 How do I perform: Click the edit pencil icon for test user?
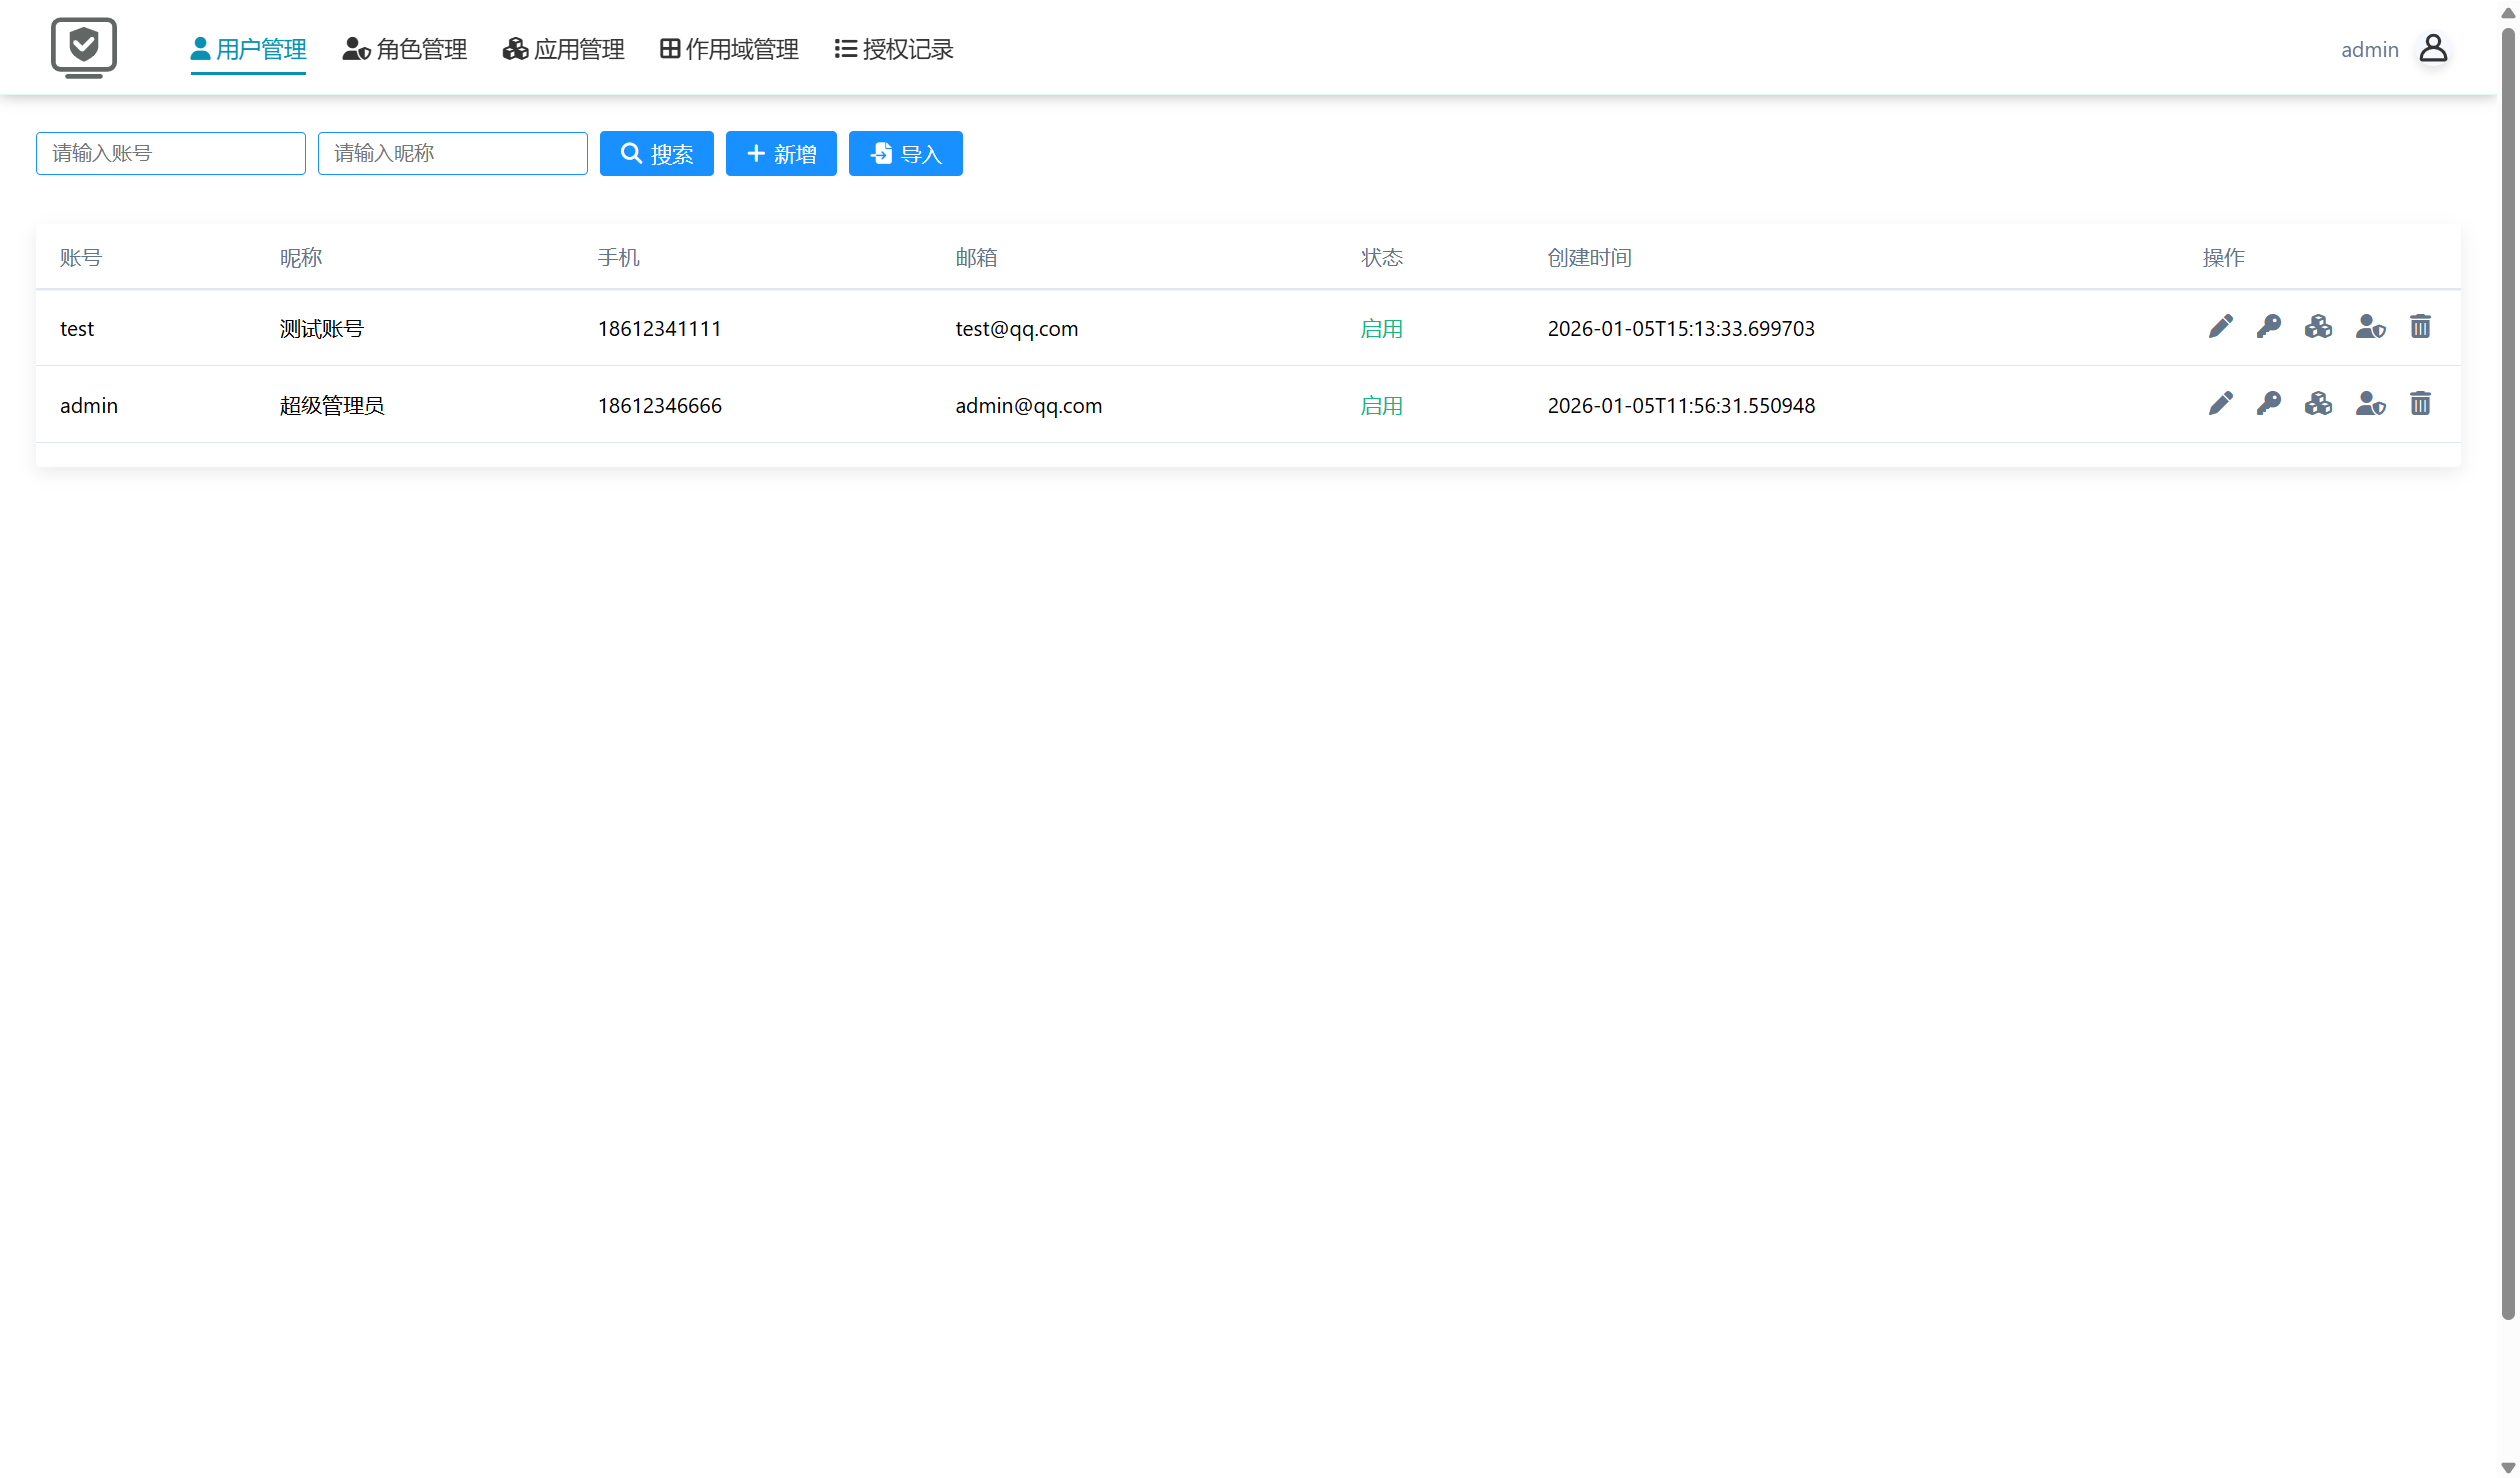pyautogui.click(x=2220, y=327)
